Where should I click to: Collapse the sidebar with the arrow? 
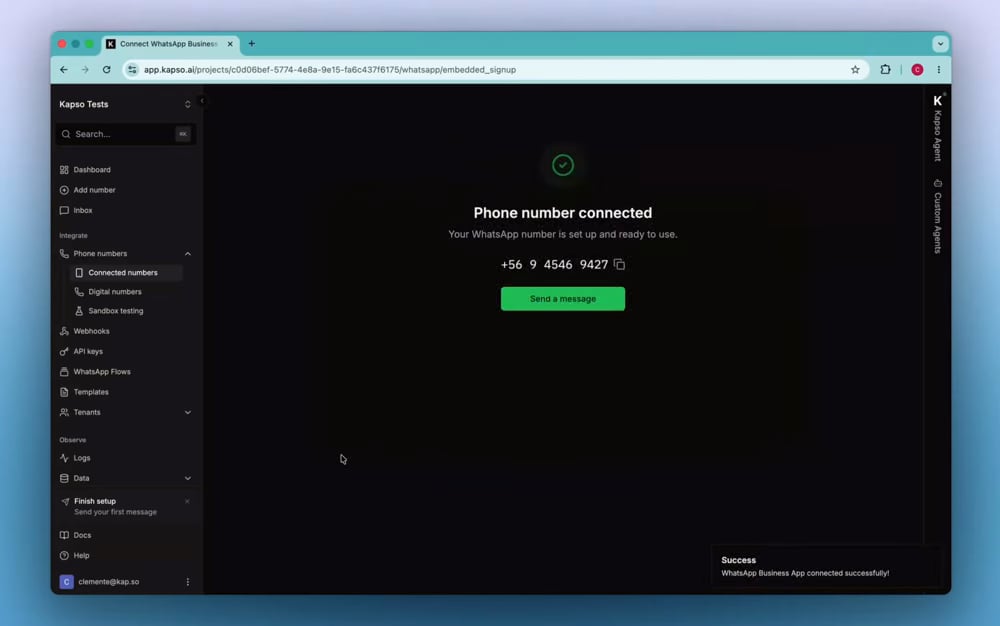pyautogui.click(x=202, y=101)
